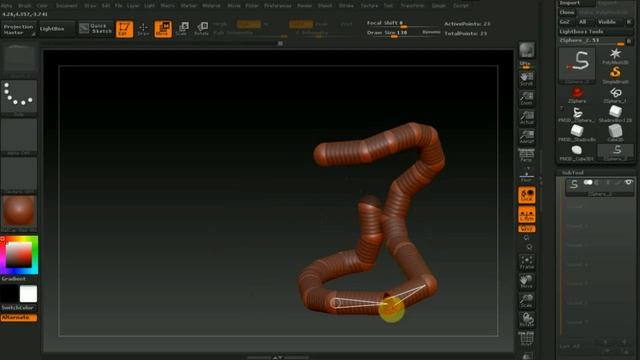Open the Texture menu
The width and height of the screenshot is (640, 360).
369,6
